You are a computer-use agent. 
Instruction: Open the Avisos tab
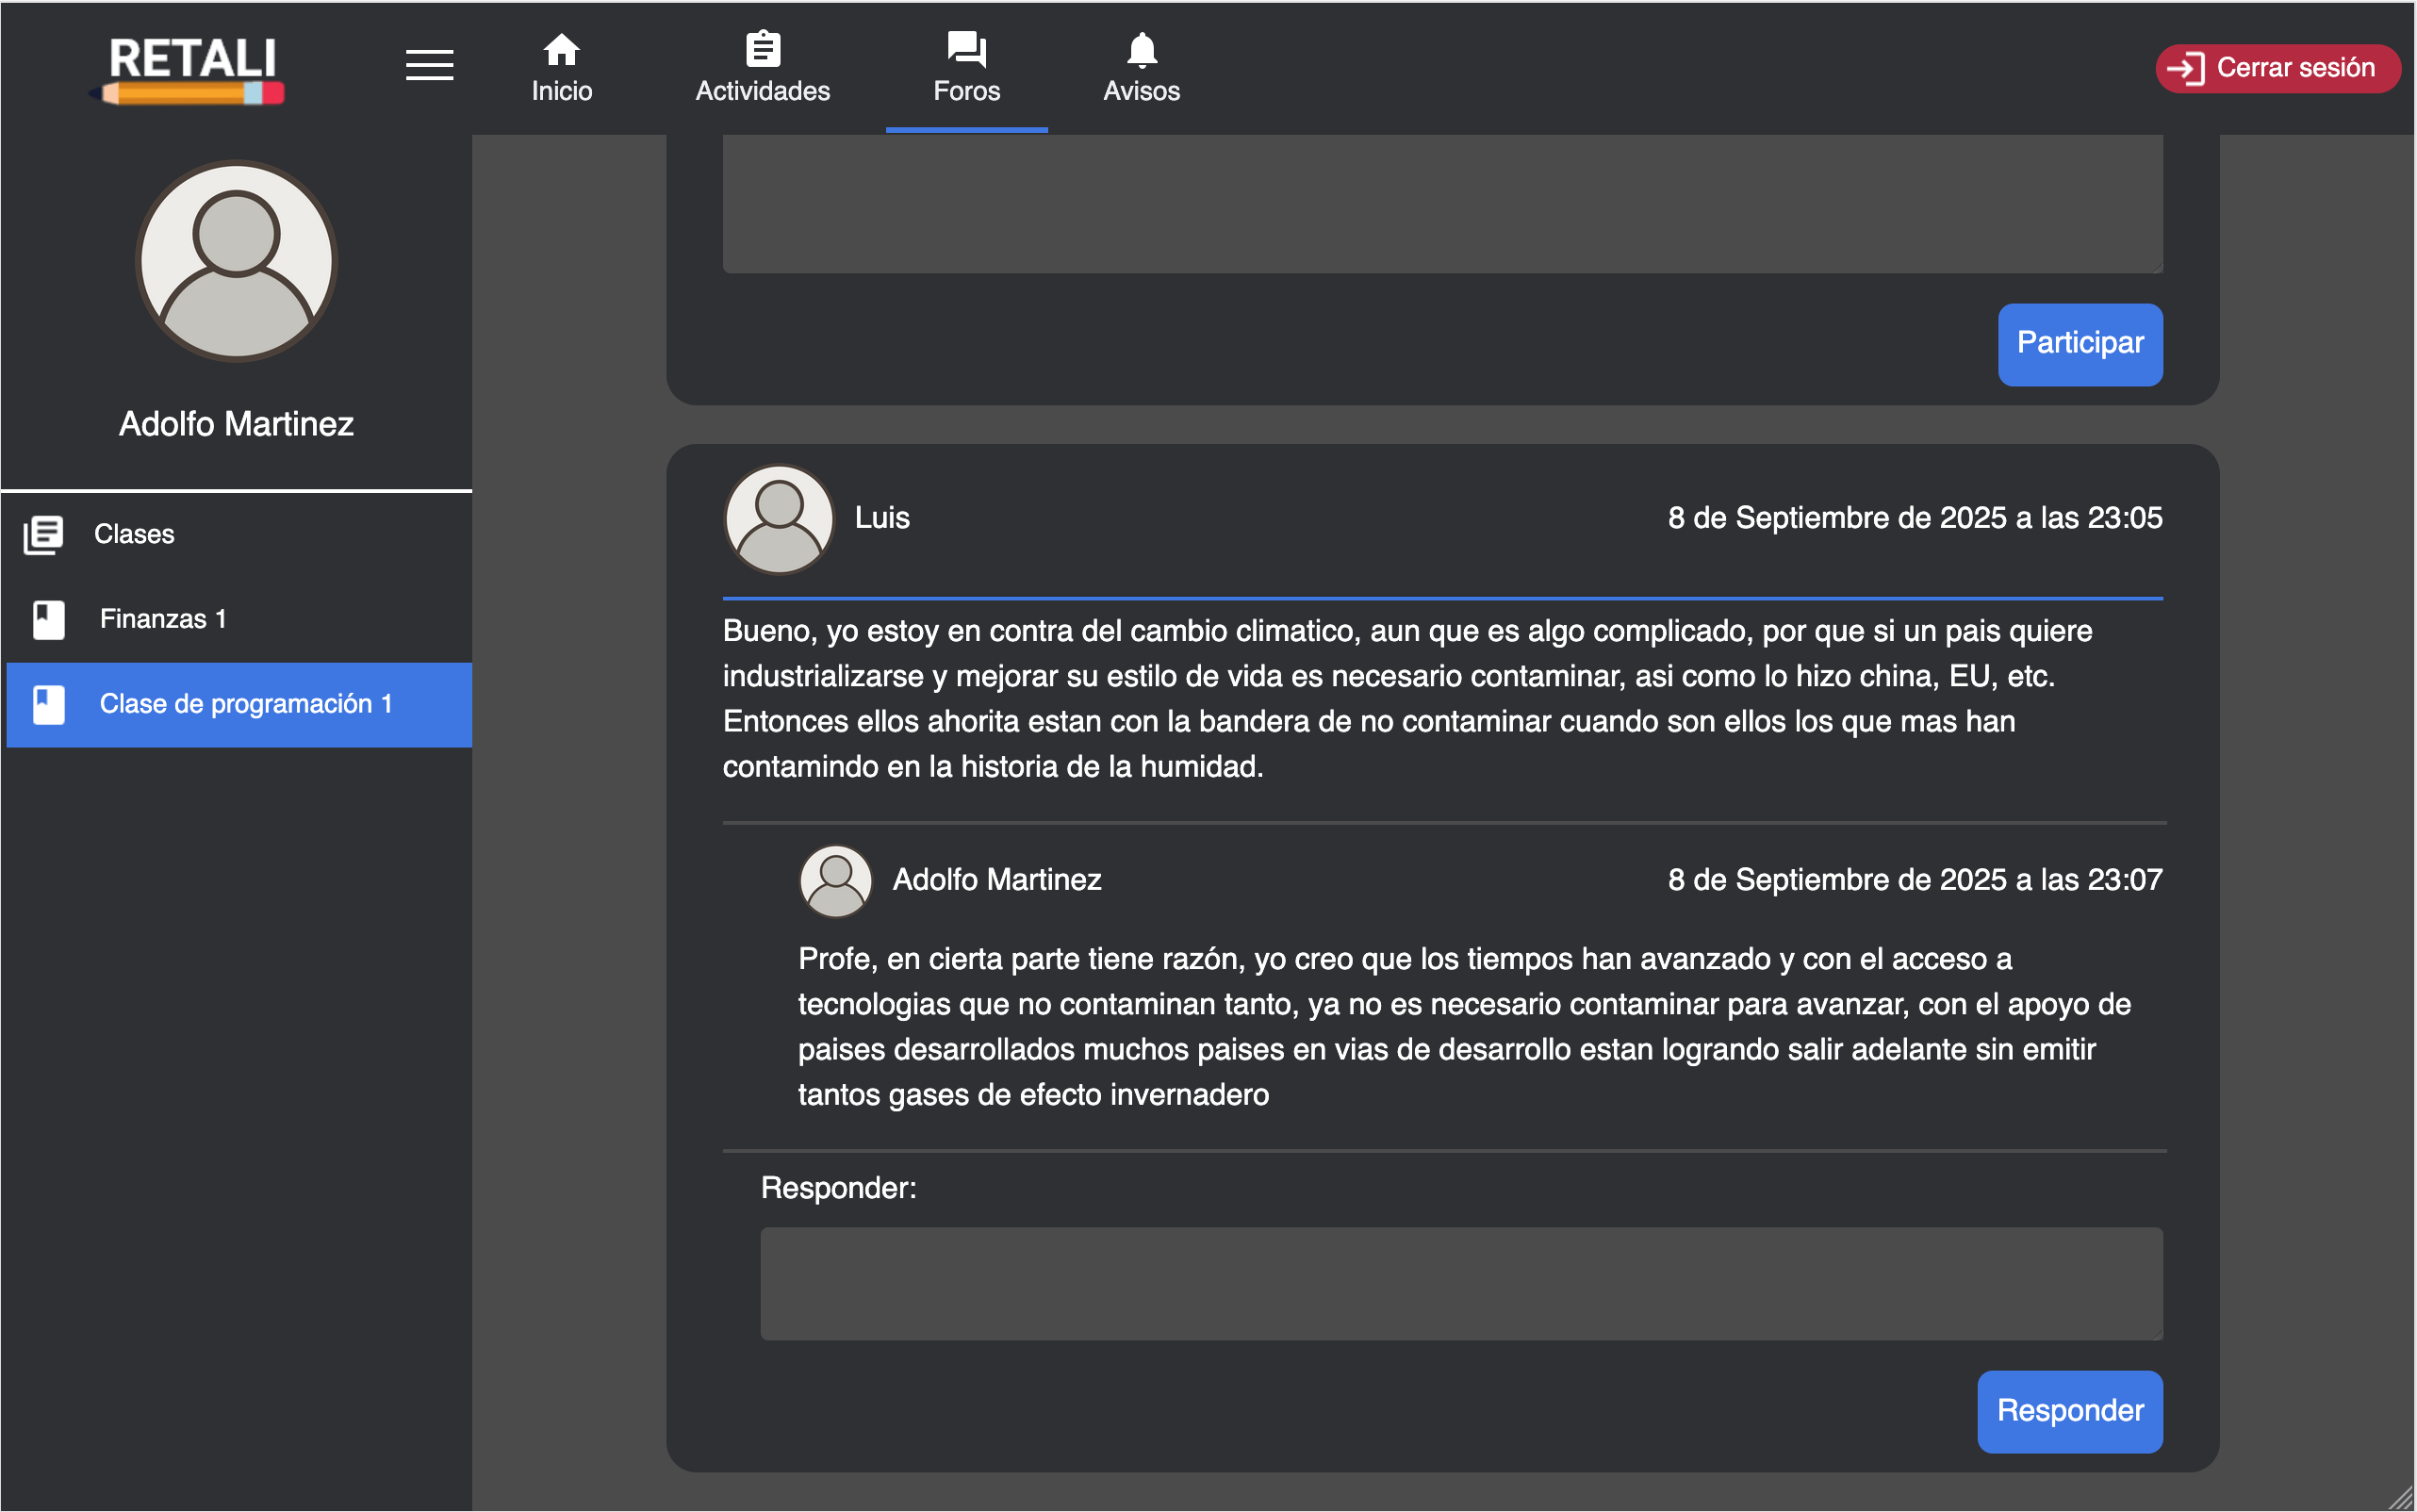click(x=1141, y=68)
